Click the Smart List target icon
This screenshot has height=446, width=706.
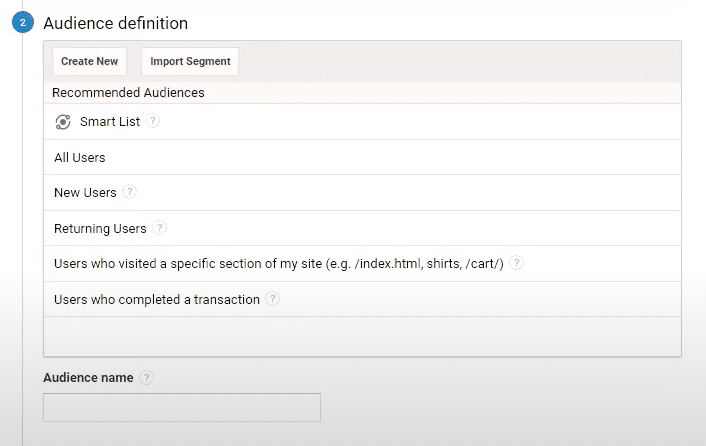(x=63, y=122)
